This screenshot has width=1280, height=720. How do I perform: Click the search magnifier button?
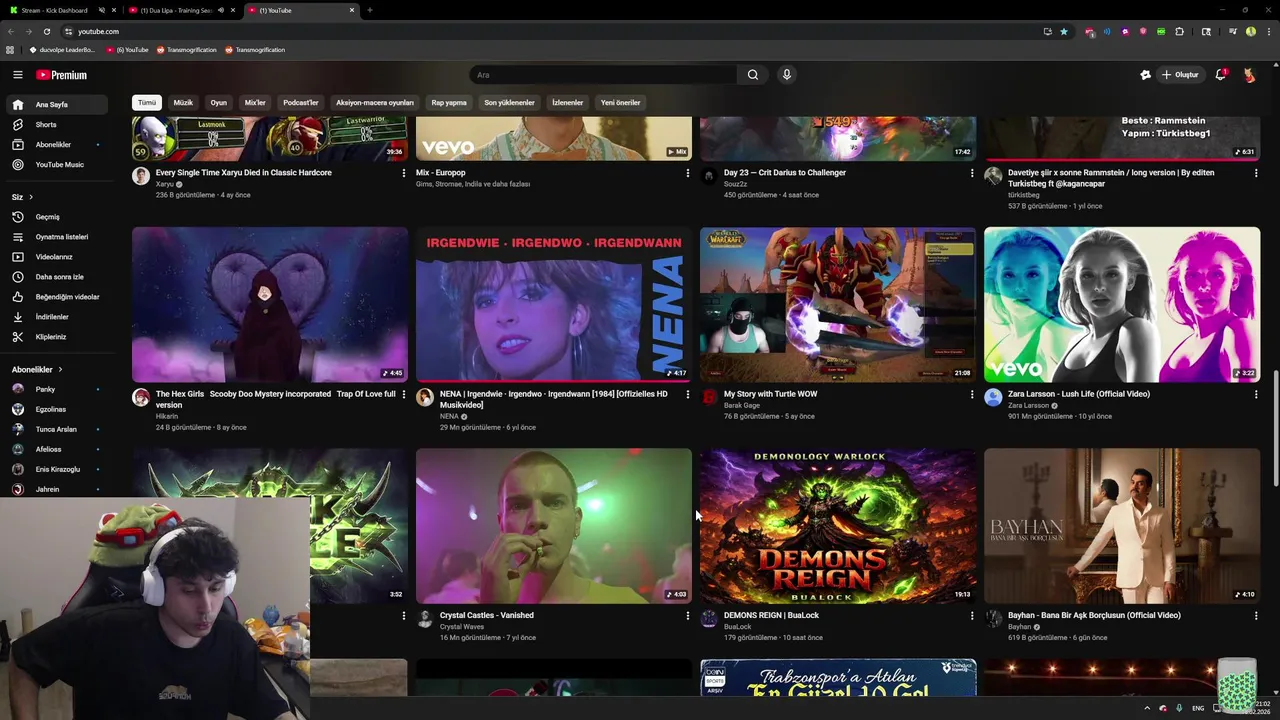click(x=753, y=75)
